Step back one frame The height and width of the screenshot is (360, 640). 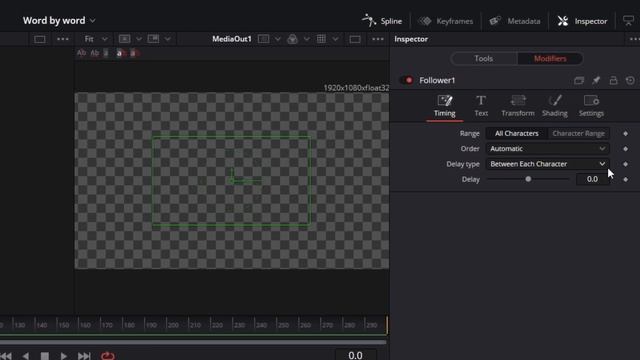(25, 356)
